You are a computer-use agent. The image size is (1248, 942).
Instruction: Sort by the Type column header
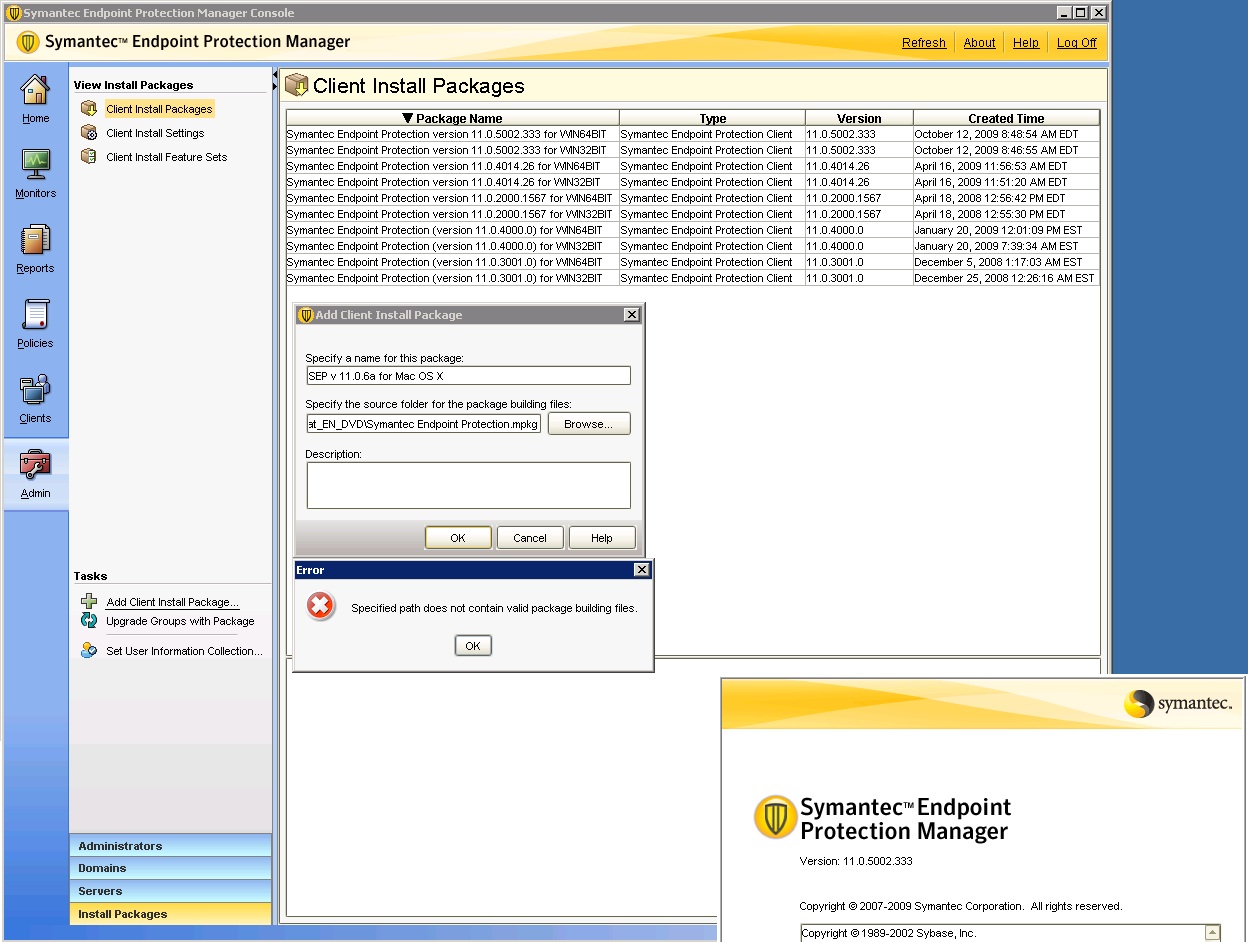click(x=713, y=118)
